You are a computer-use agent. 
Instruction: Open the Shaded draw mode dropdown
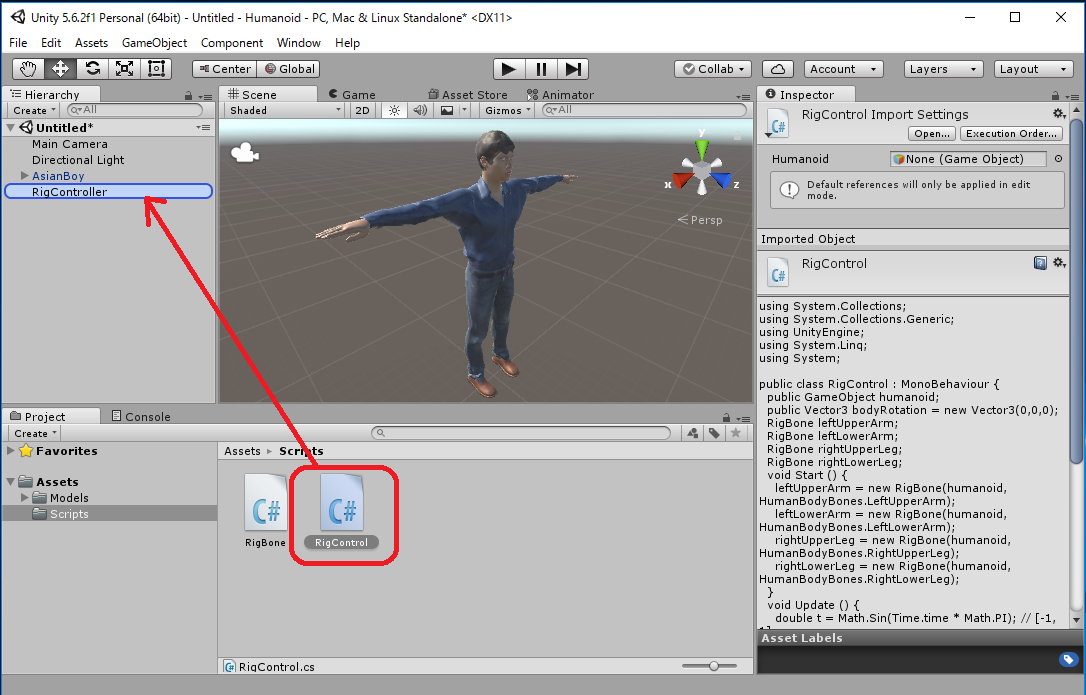tap(283, 110)
